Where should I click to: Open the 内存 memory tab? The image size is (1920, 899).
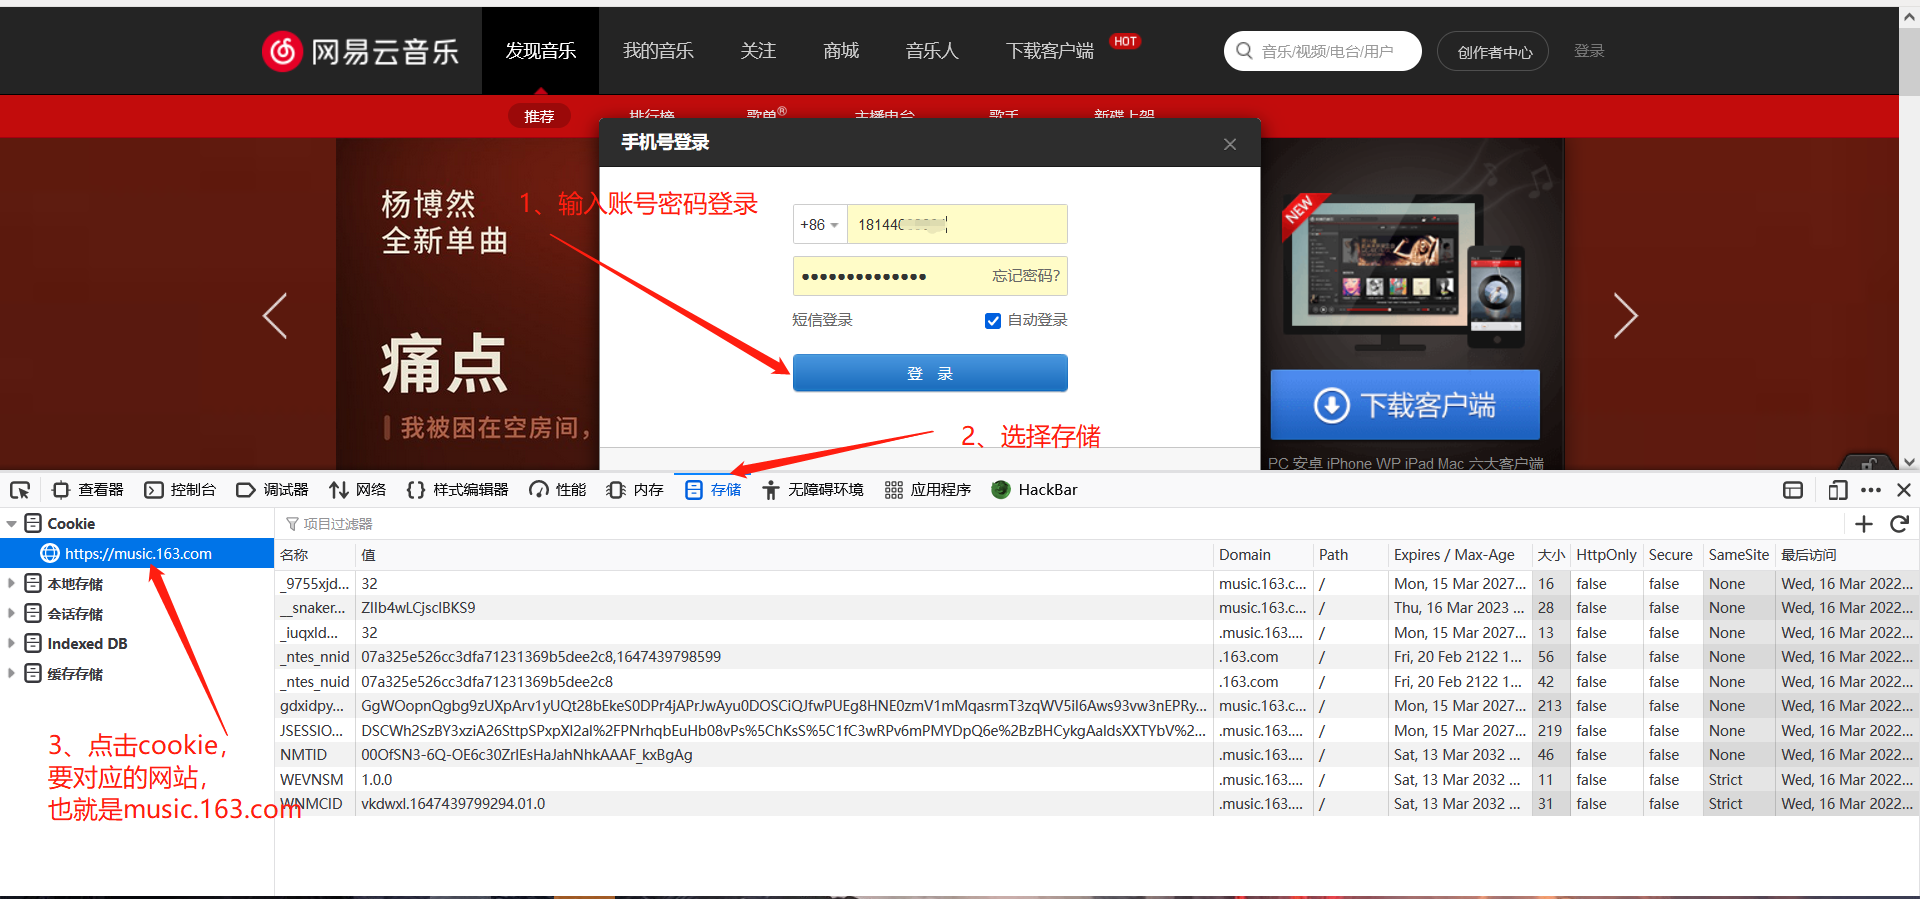click(635, 490)
